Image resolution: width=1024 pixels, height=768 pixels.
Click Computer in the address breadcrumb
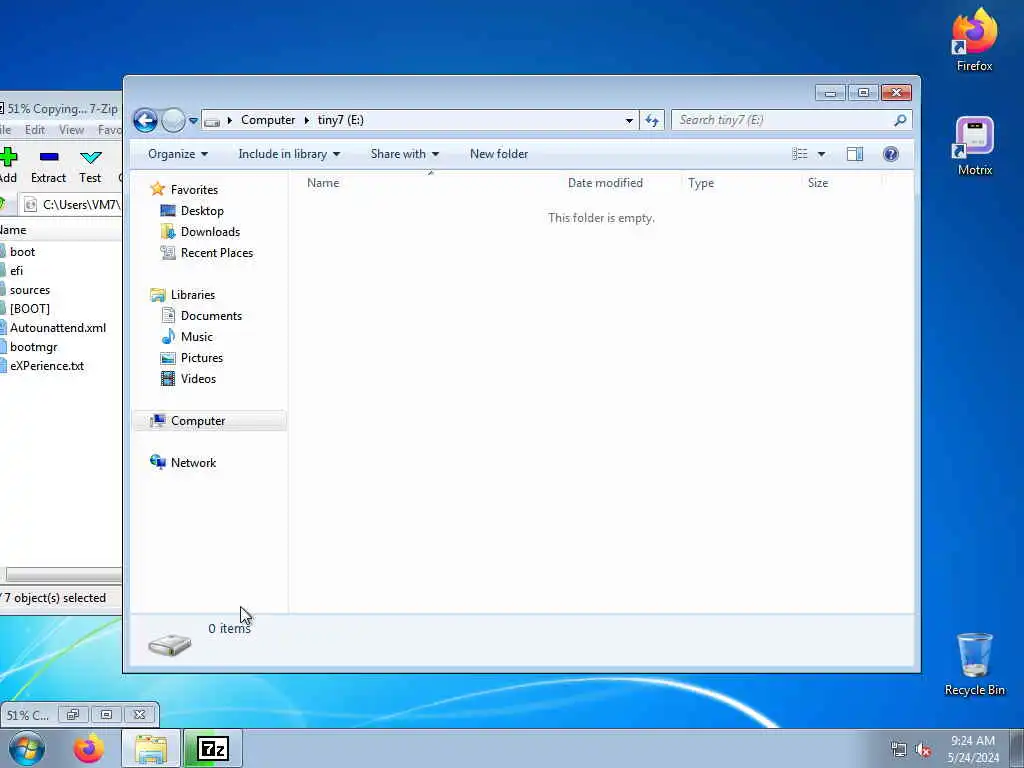point(268,120)
